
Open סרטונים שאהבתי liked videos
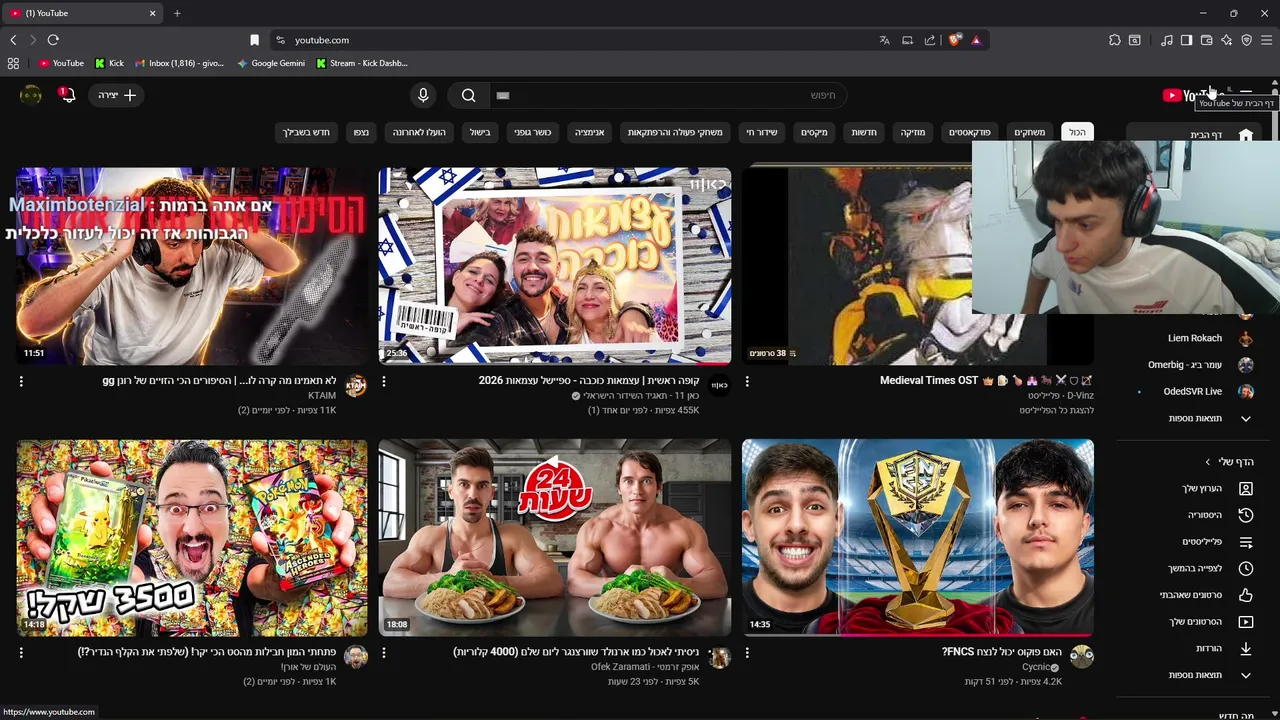click(1195, 595)
